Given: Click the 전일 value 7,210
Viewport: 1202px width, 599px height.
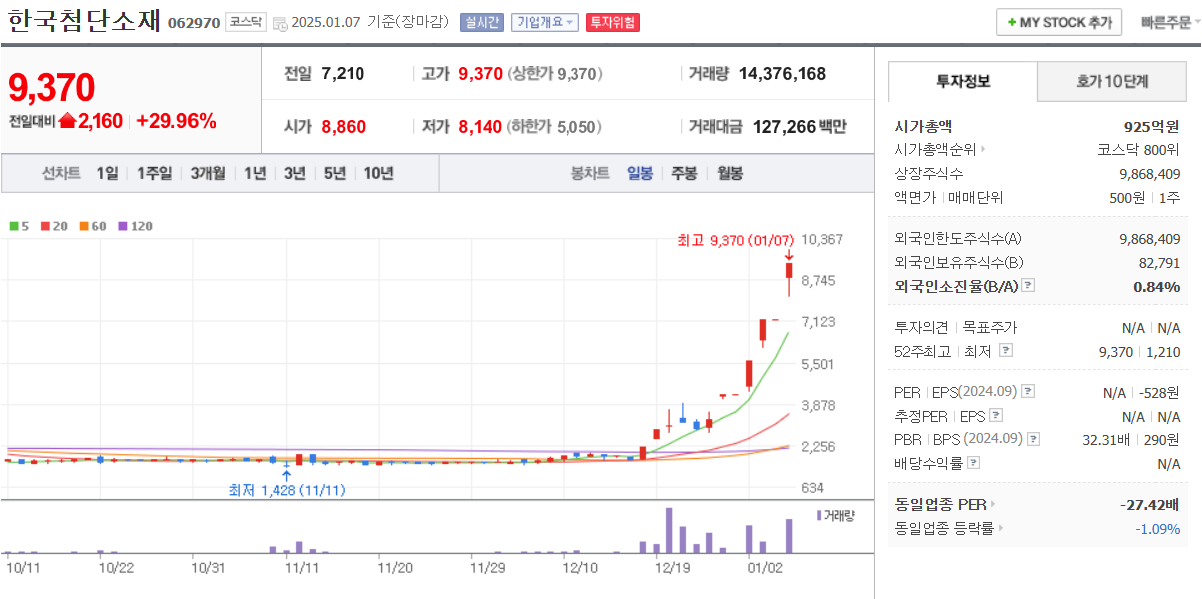Looking at the screenshot, I should point(343,73).
